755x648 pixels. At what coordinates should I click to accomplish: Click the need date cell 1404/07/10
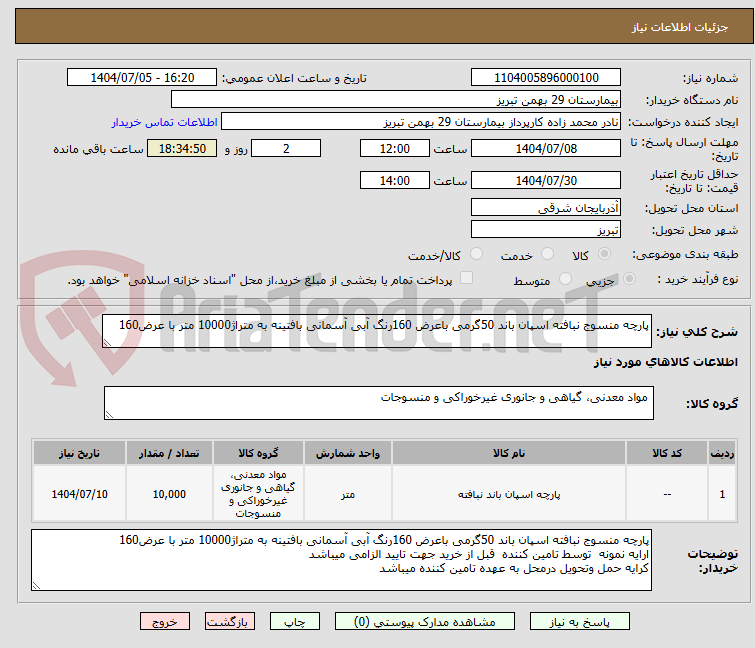(79, 494)
